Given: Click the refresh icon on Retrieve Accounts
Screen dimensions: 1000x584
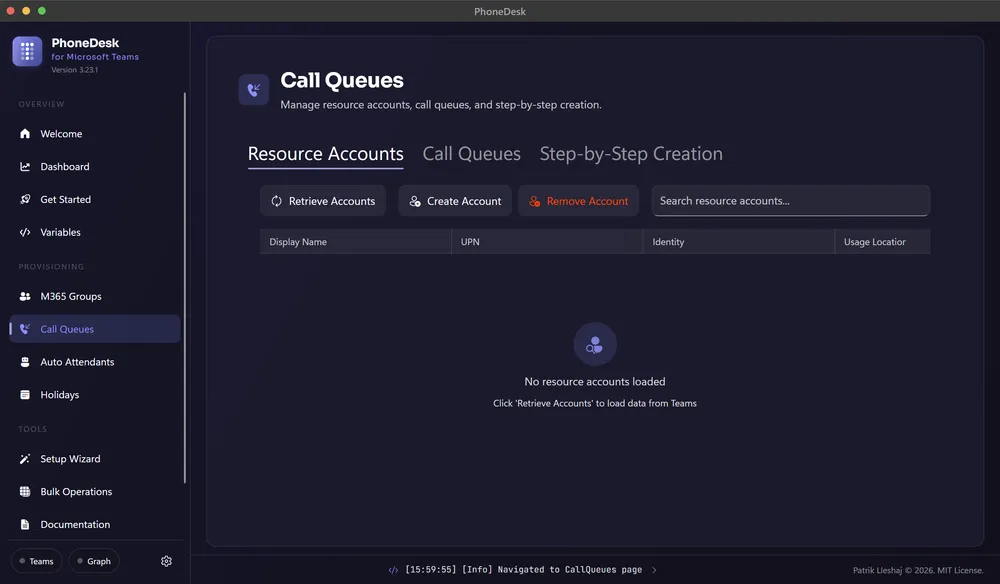Looking at the screenshot, I should coord(276,201).
